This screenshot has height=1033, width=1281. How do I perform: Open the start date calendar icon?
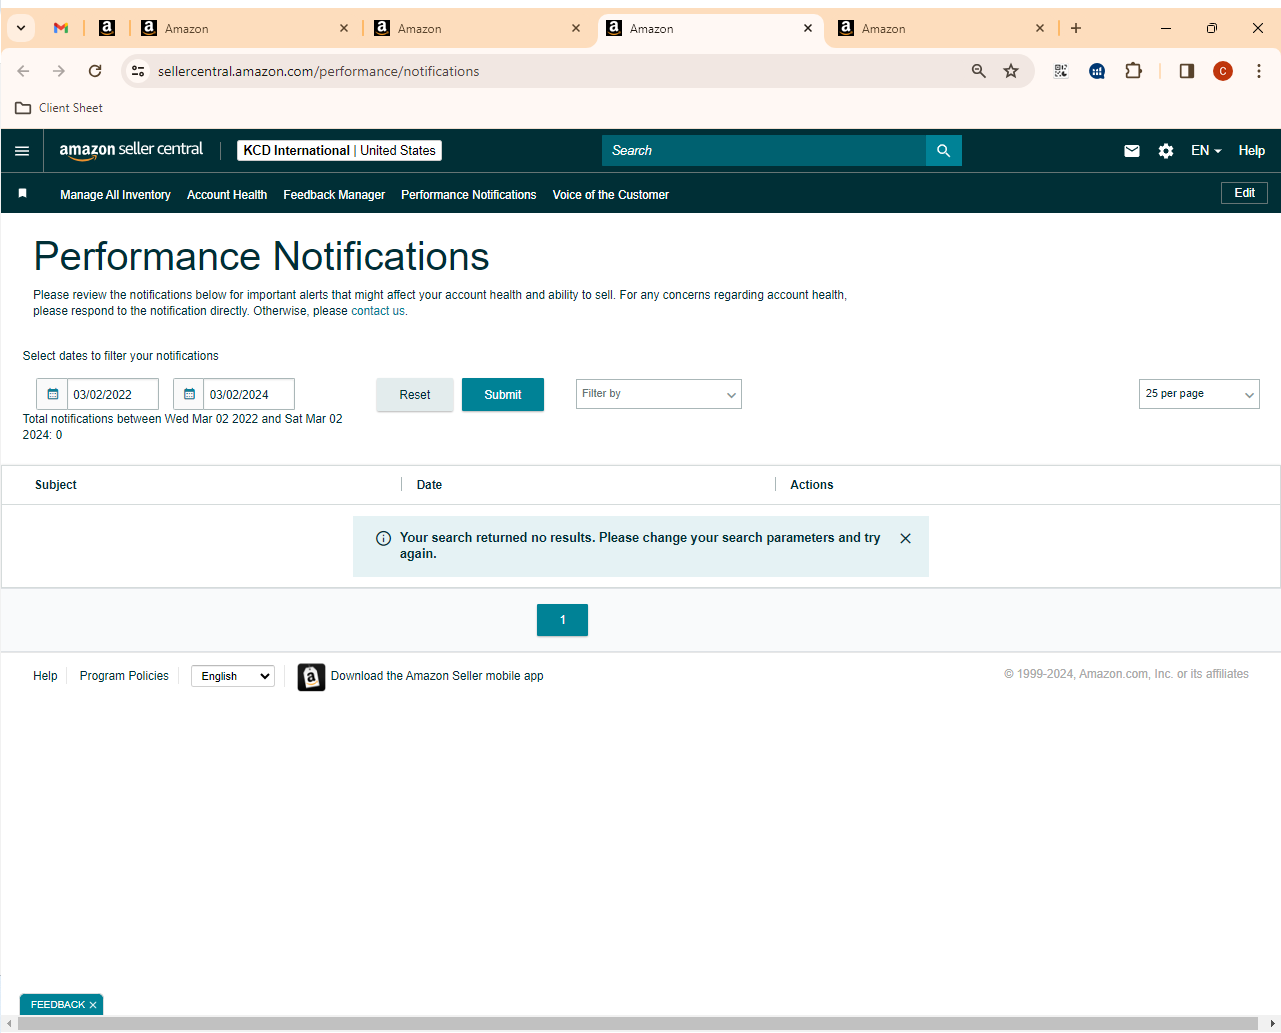click(x=53, y=394)
